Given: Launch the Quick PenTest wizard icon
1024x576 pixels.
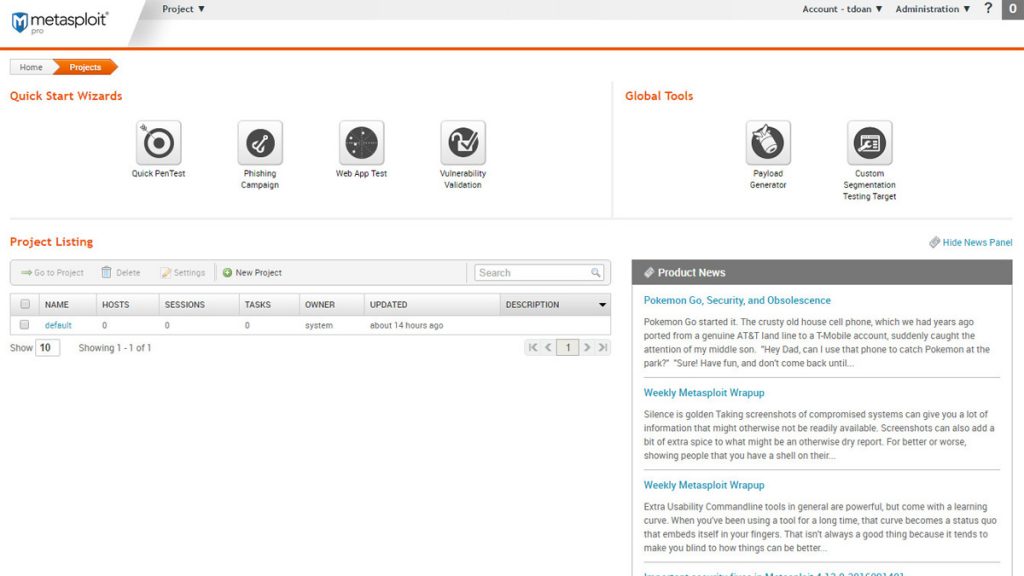Looking at the screenshot, I should tap(158, 143).
